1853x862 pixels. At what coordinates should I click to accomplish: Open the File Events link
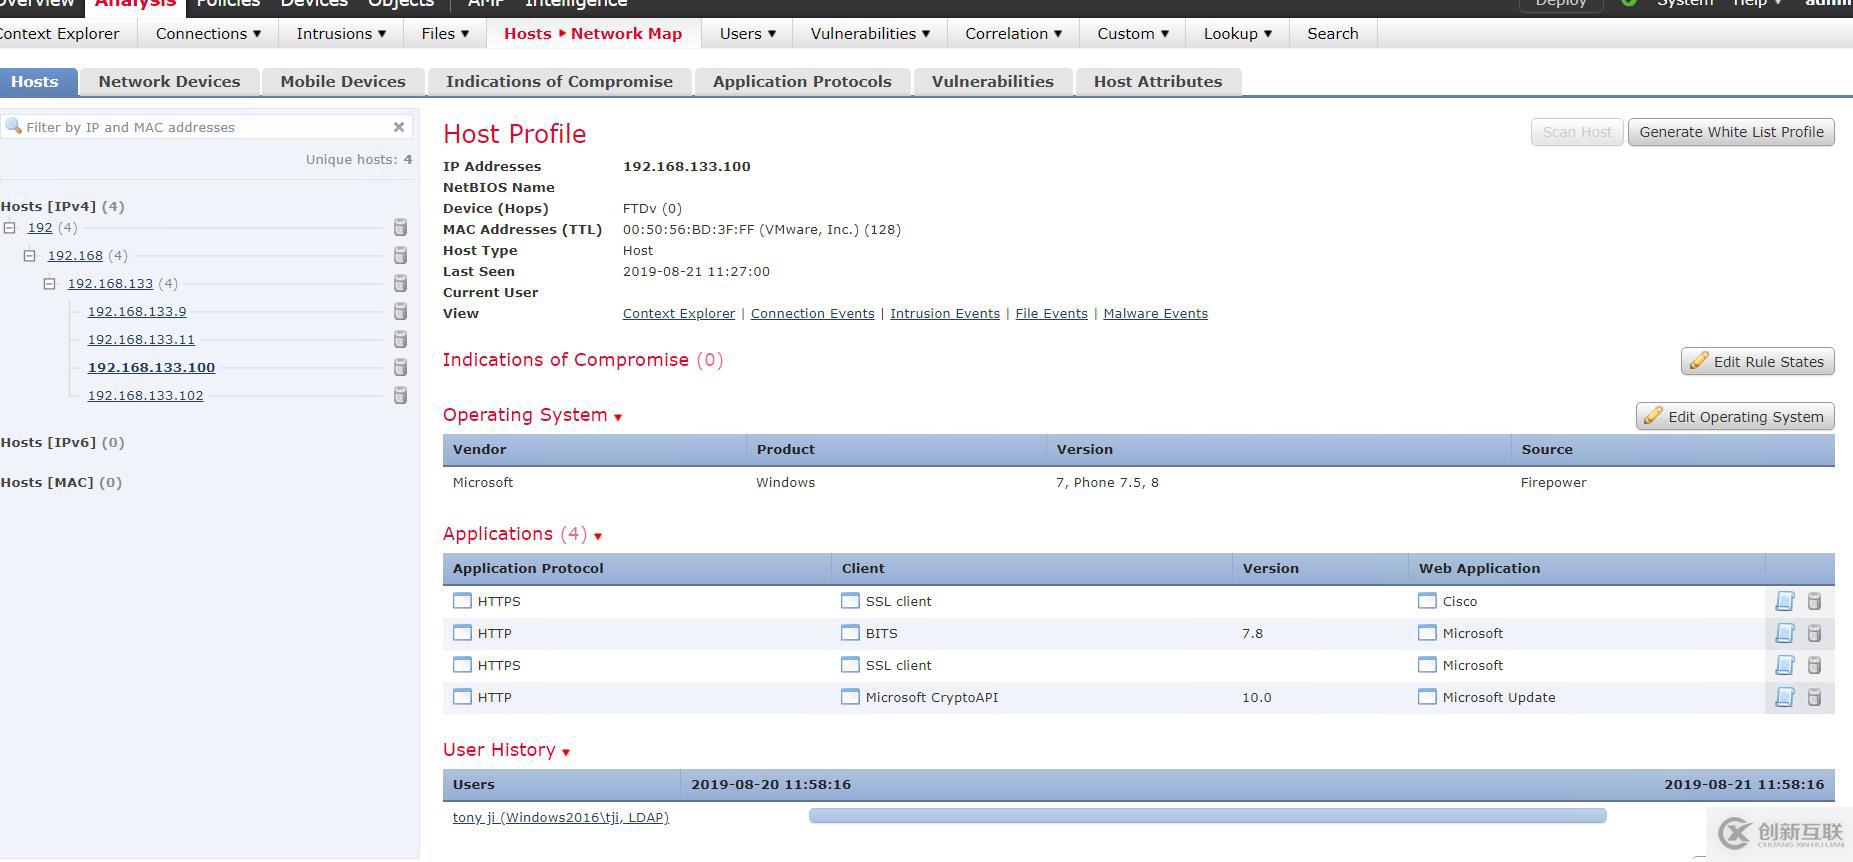(1051, 313)
